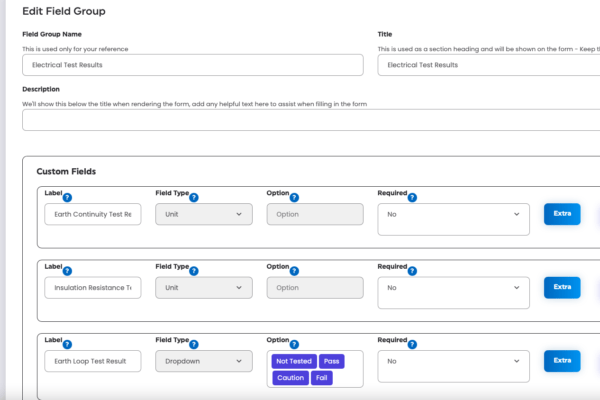
Task: Click help icon beside second row Label
Action: click(67, 271)
